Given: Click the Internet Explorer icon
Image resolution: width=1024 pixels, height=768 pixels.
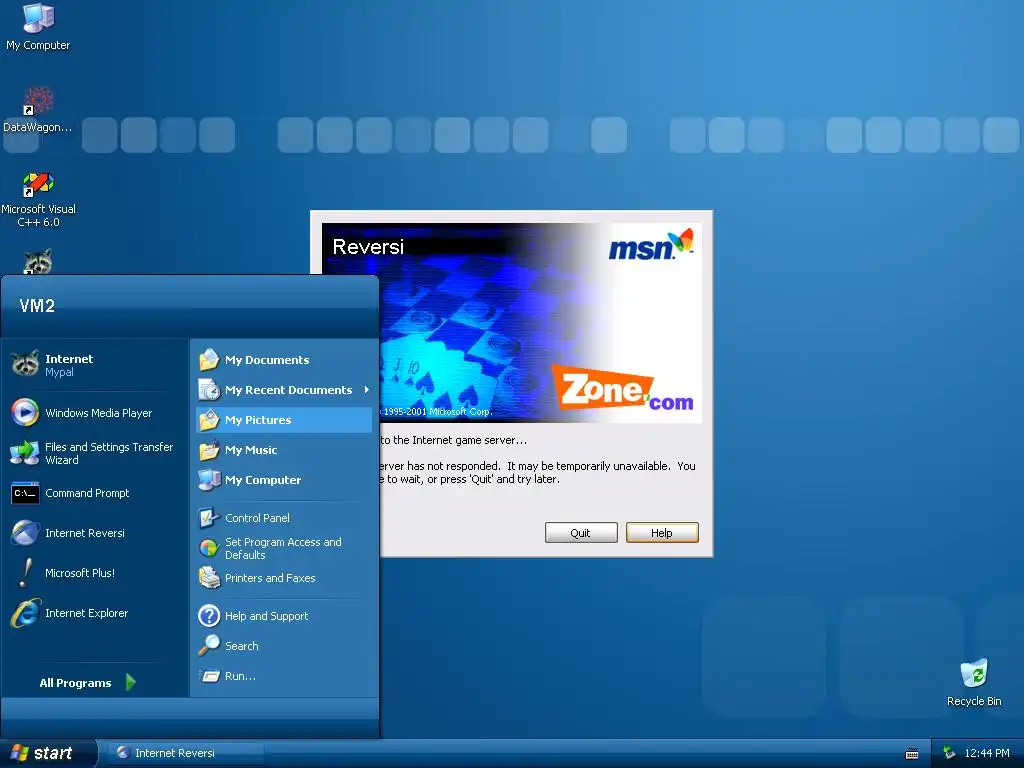Looking at the screenshot, I should coord(25,613).
